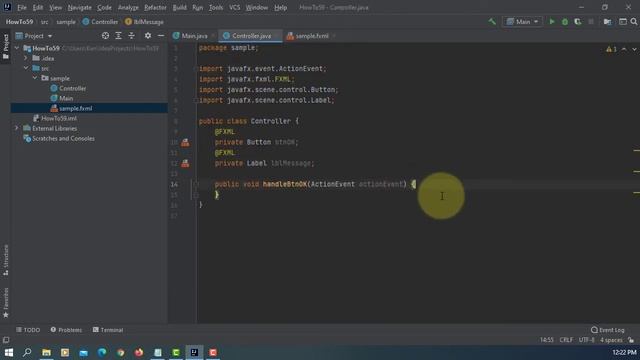The image size is (640, 360).
Task: Open the Windows Start menu
Action: point(9,352)
